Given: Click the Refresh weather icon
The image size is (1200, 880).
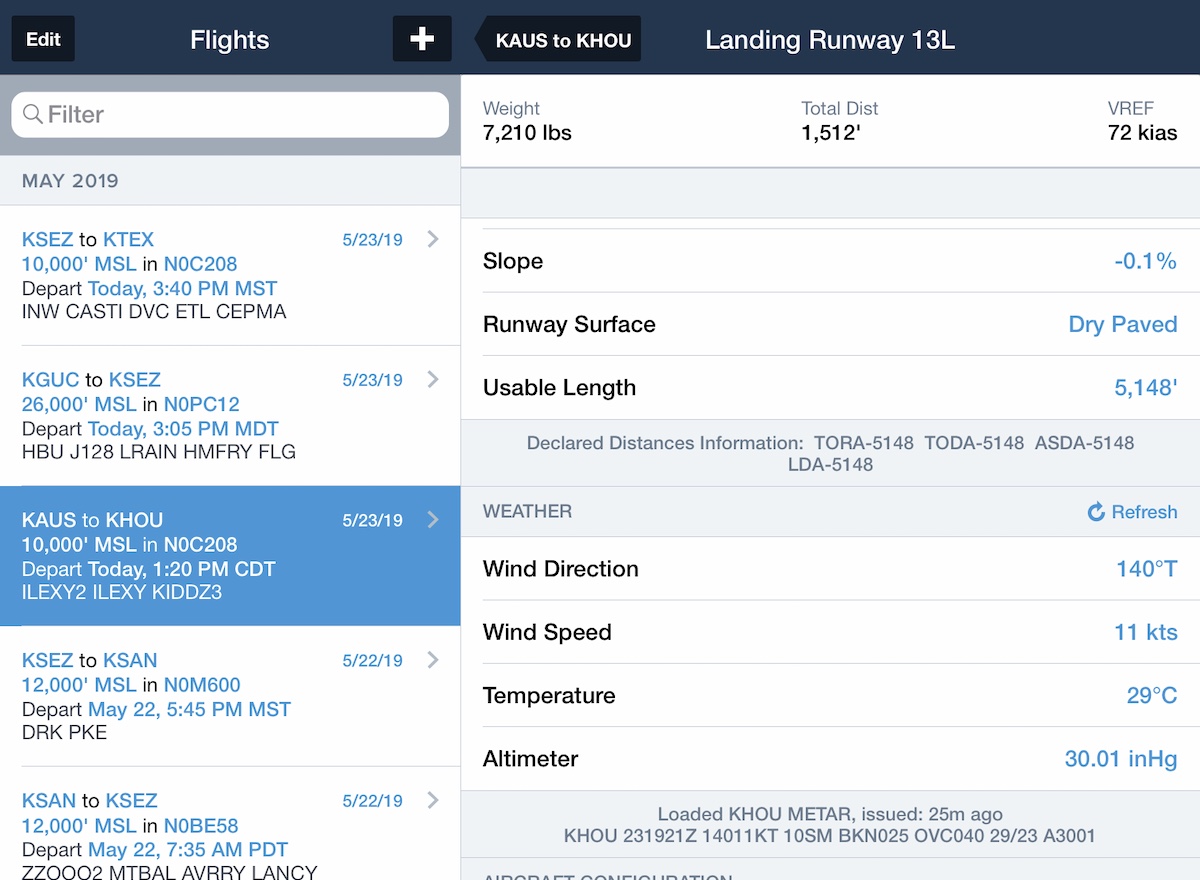Looking at the screenshot, I should (x=1096, y=512).
